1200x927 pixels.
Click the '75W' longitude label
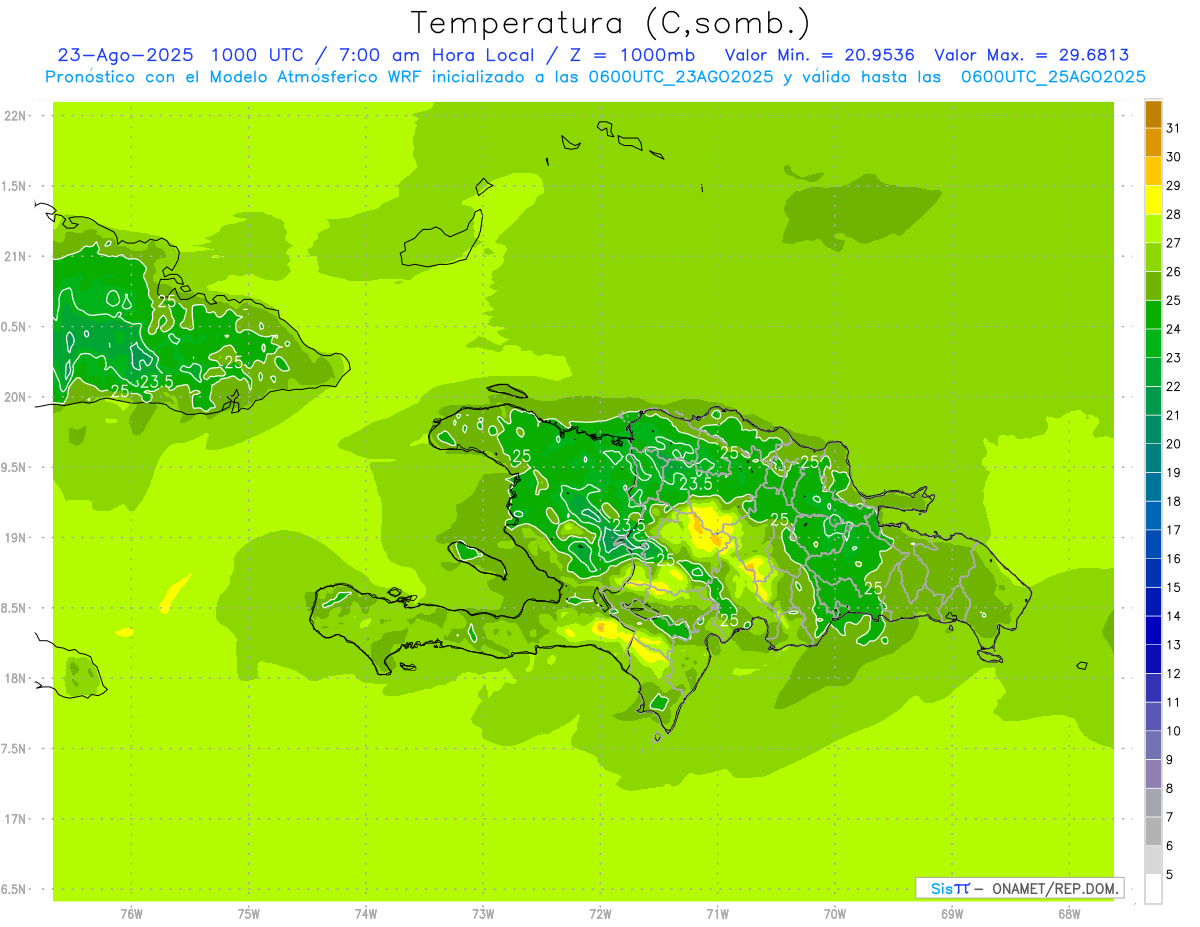[x=249, y=913]
